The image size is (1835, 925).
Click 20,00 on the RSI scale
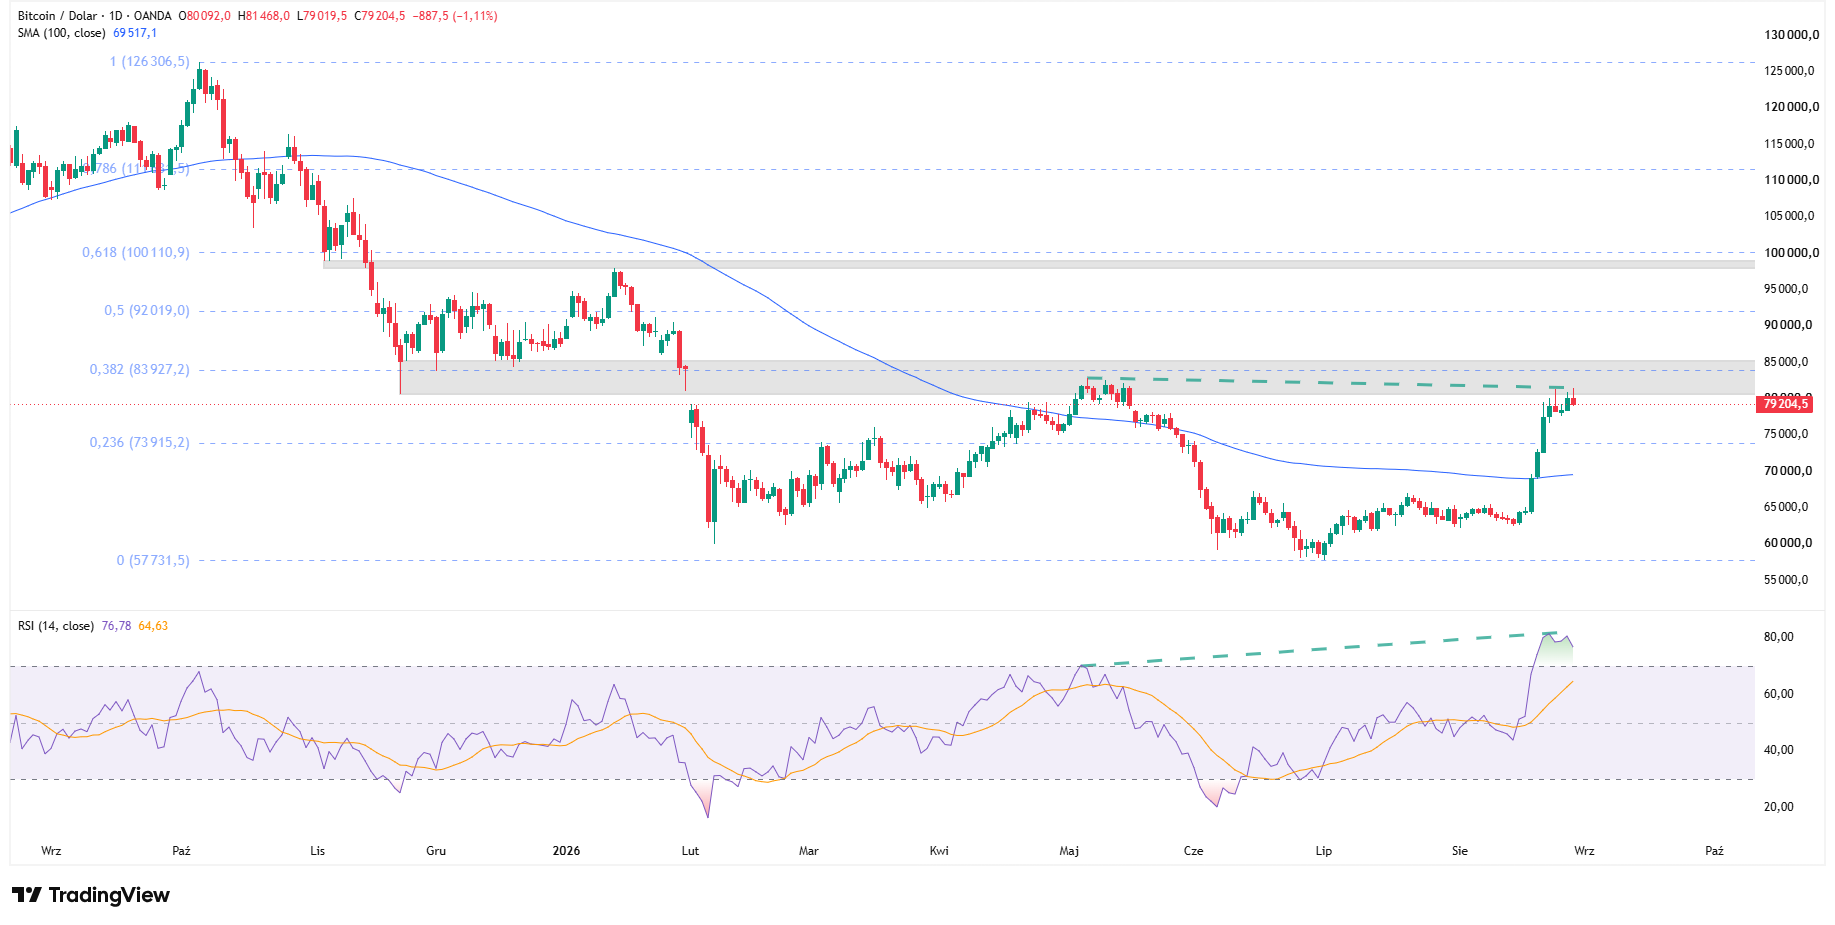tap(1779, 807)
